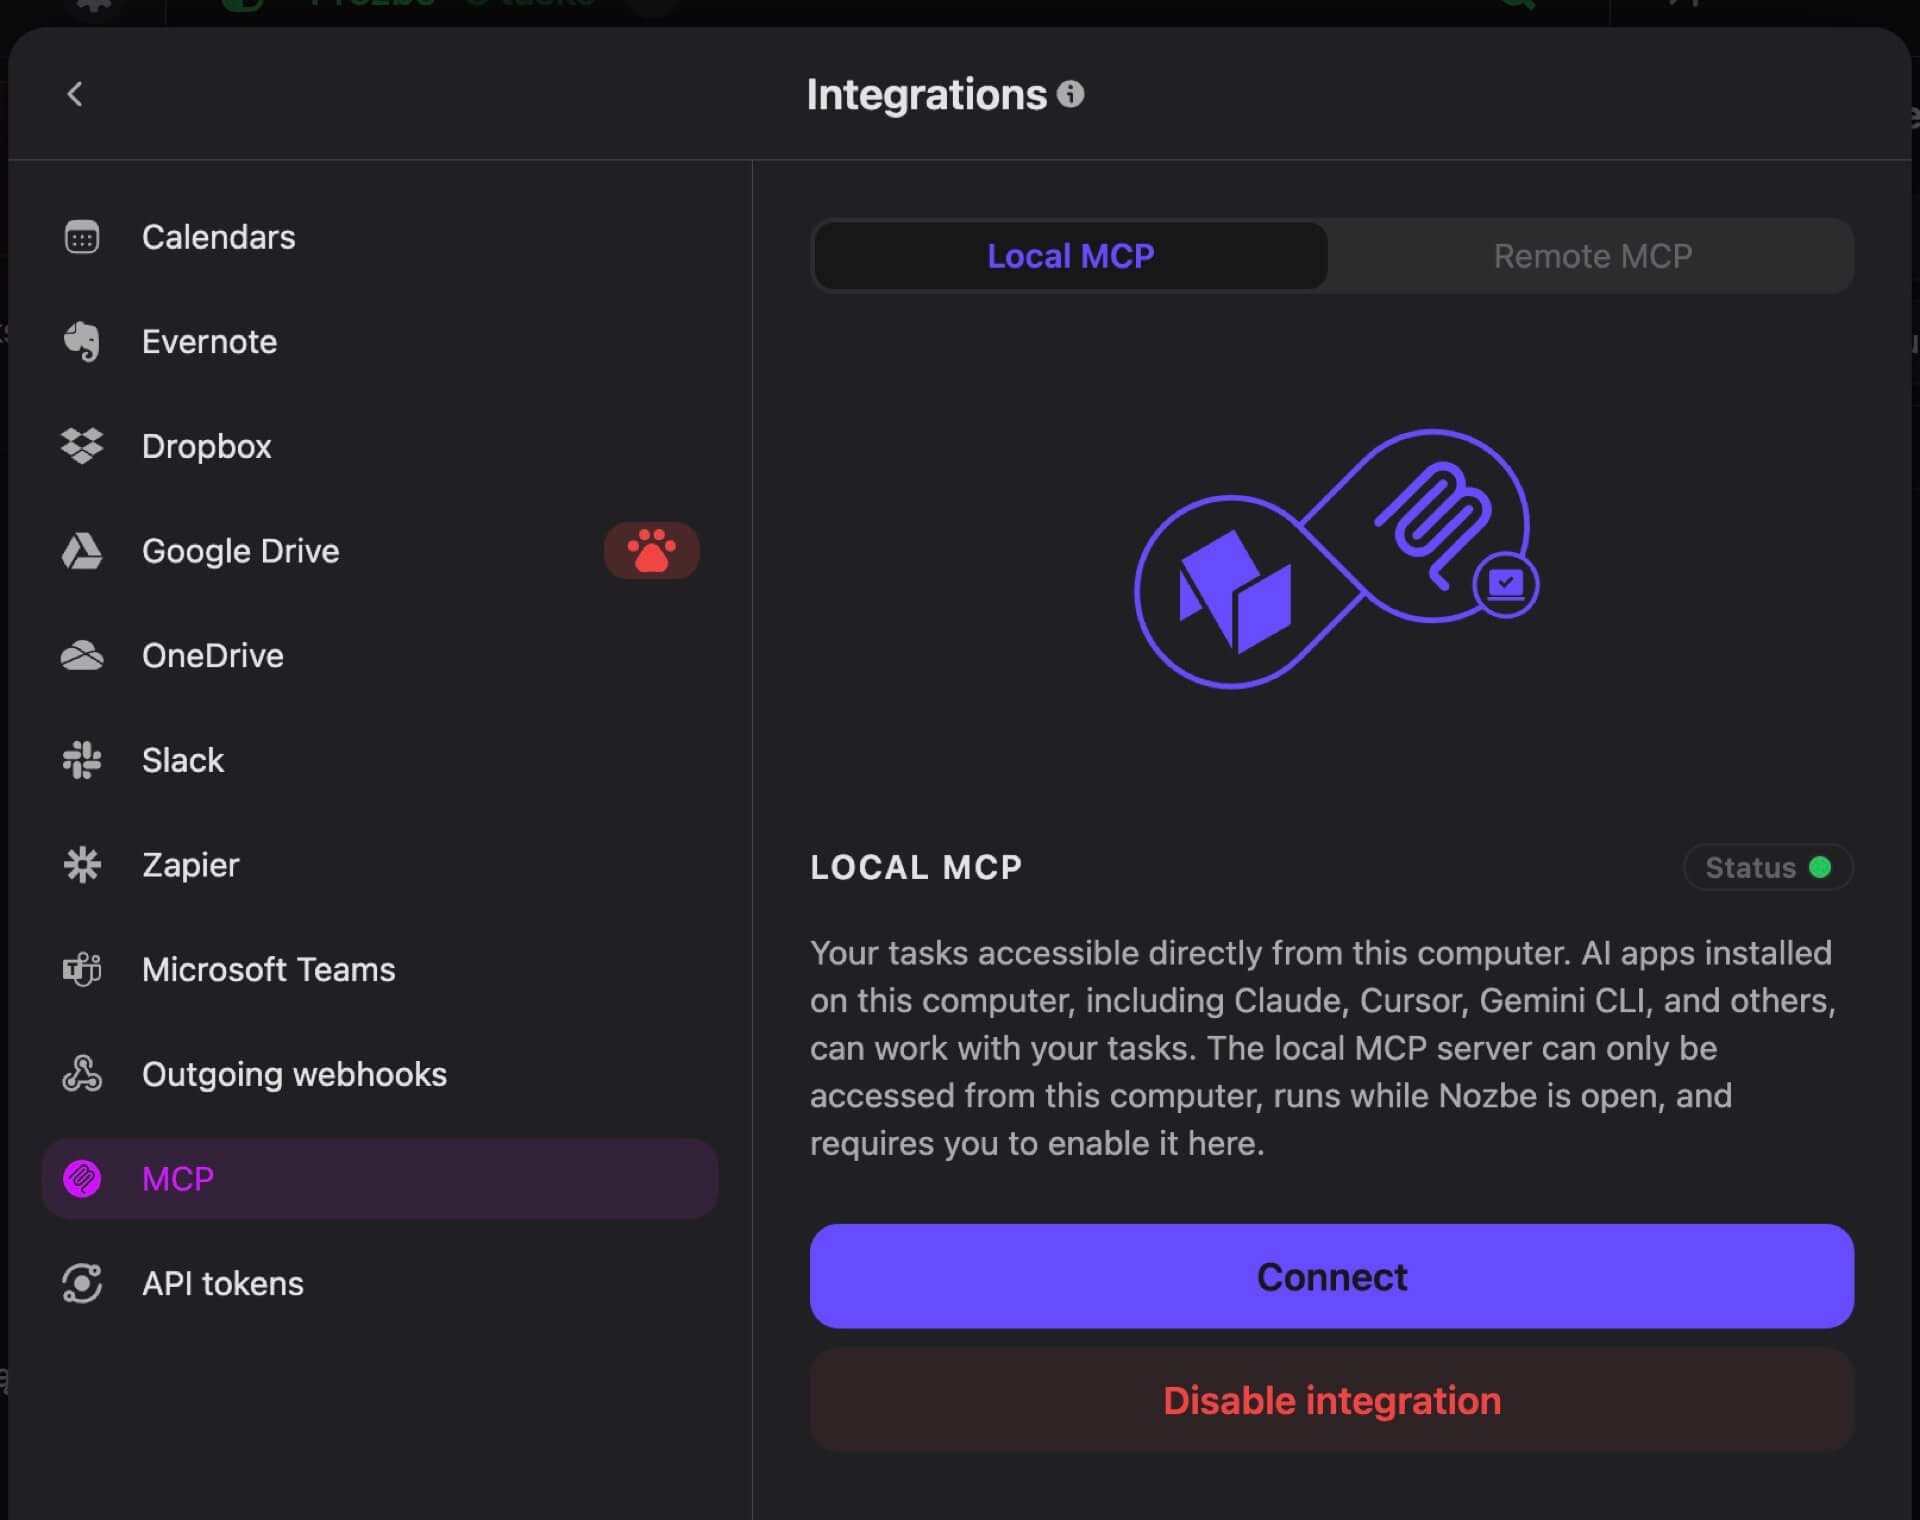Select Microsoft Teams in the sidebar
This screenshot has width=1920, height=1520.
(x=380, y=969)
